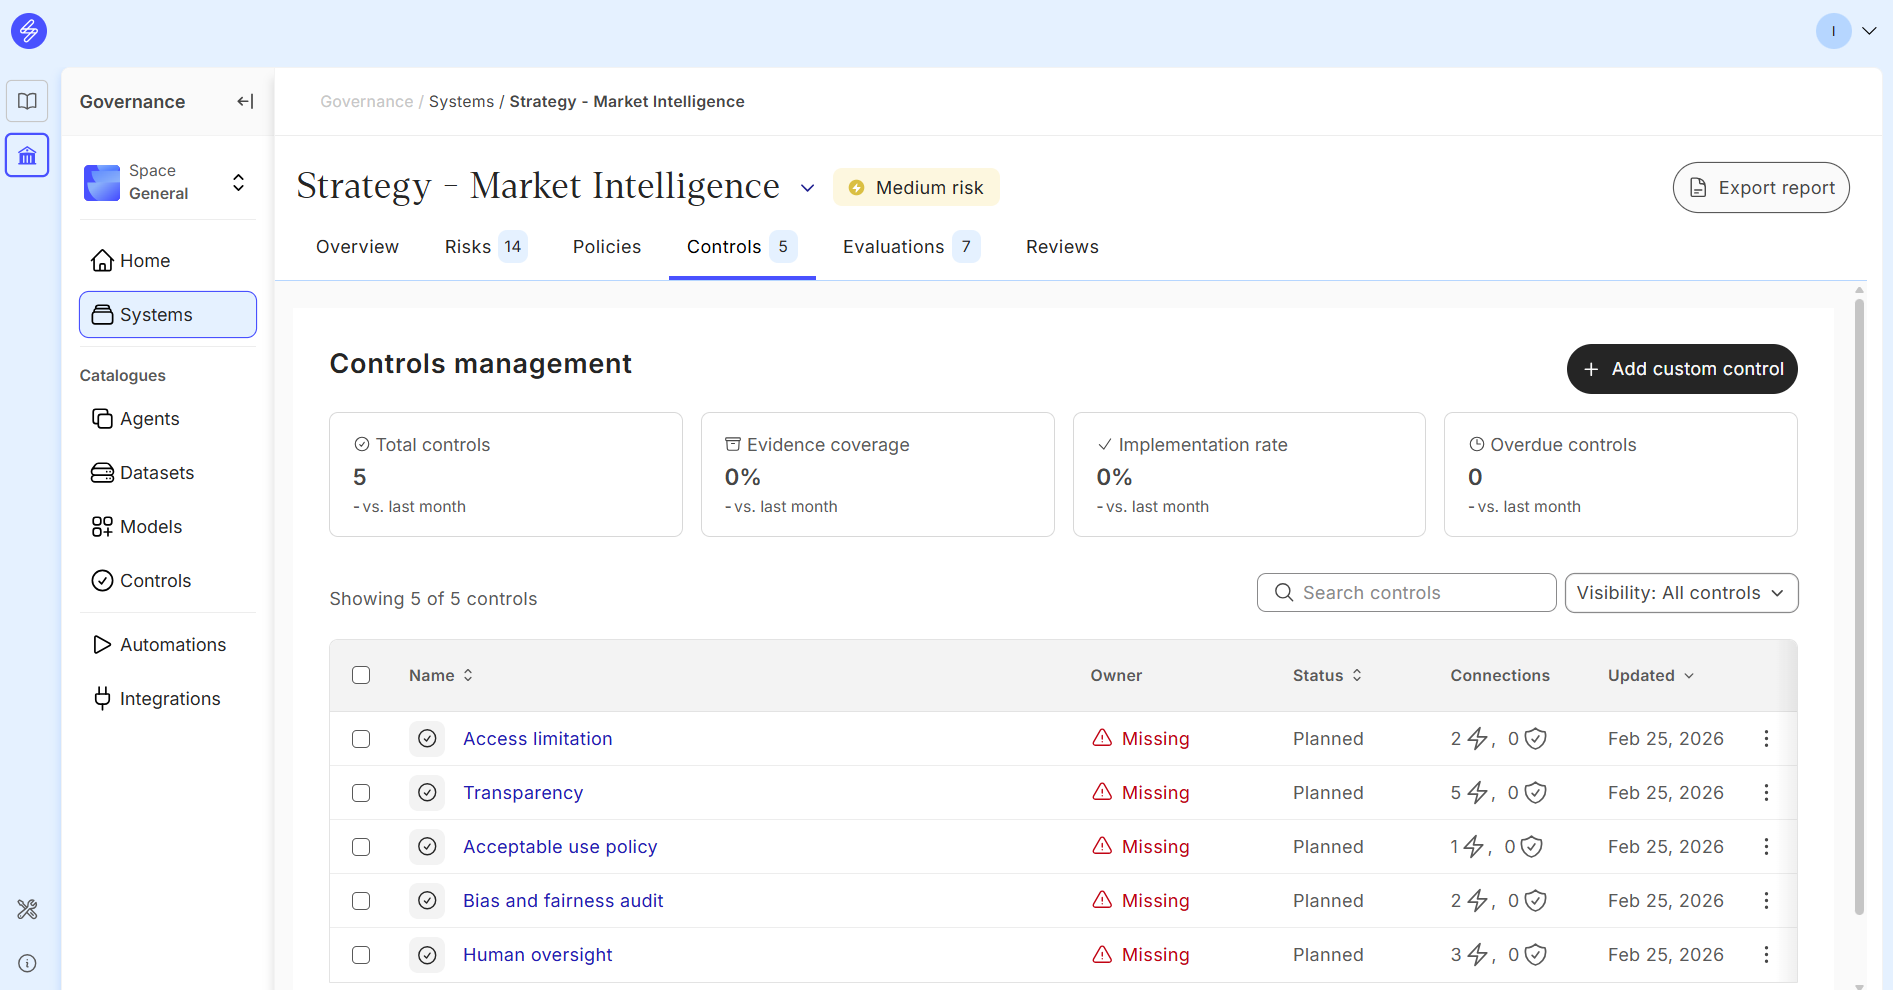
Task: Select the Bias and fairness audit checkbox
Action: 361,901
